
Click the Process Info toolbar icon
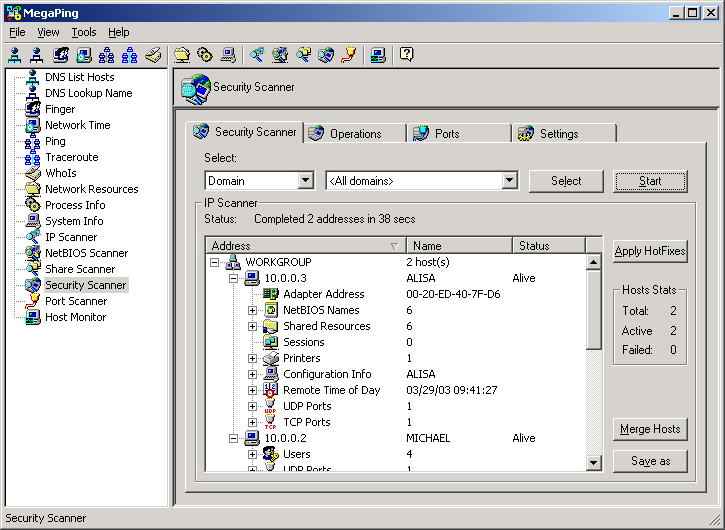pyautogui.click(x=205, y=55)
